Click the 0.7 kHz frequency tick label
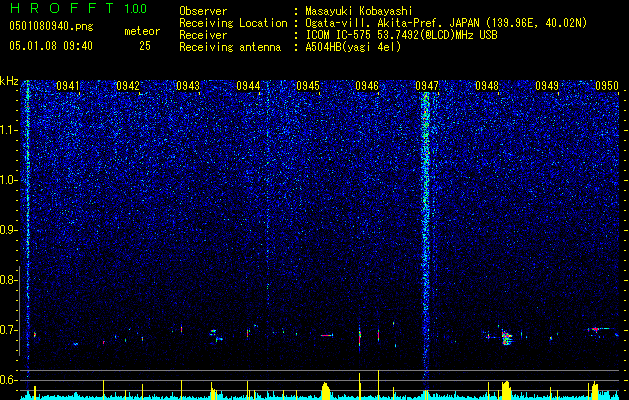This screenshot has height=400, width=629. 9,330
